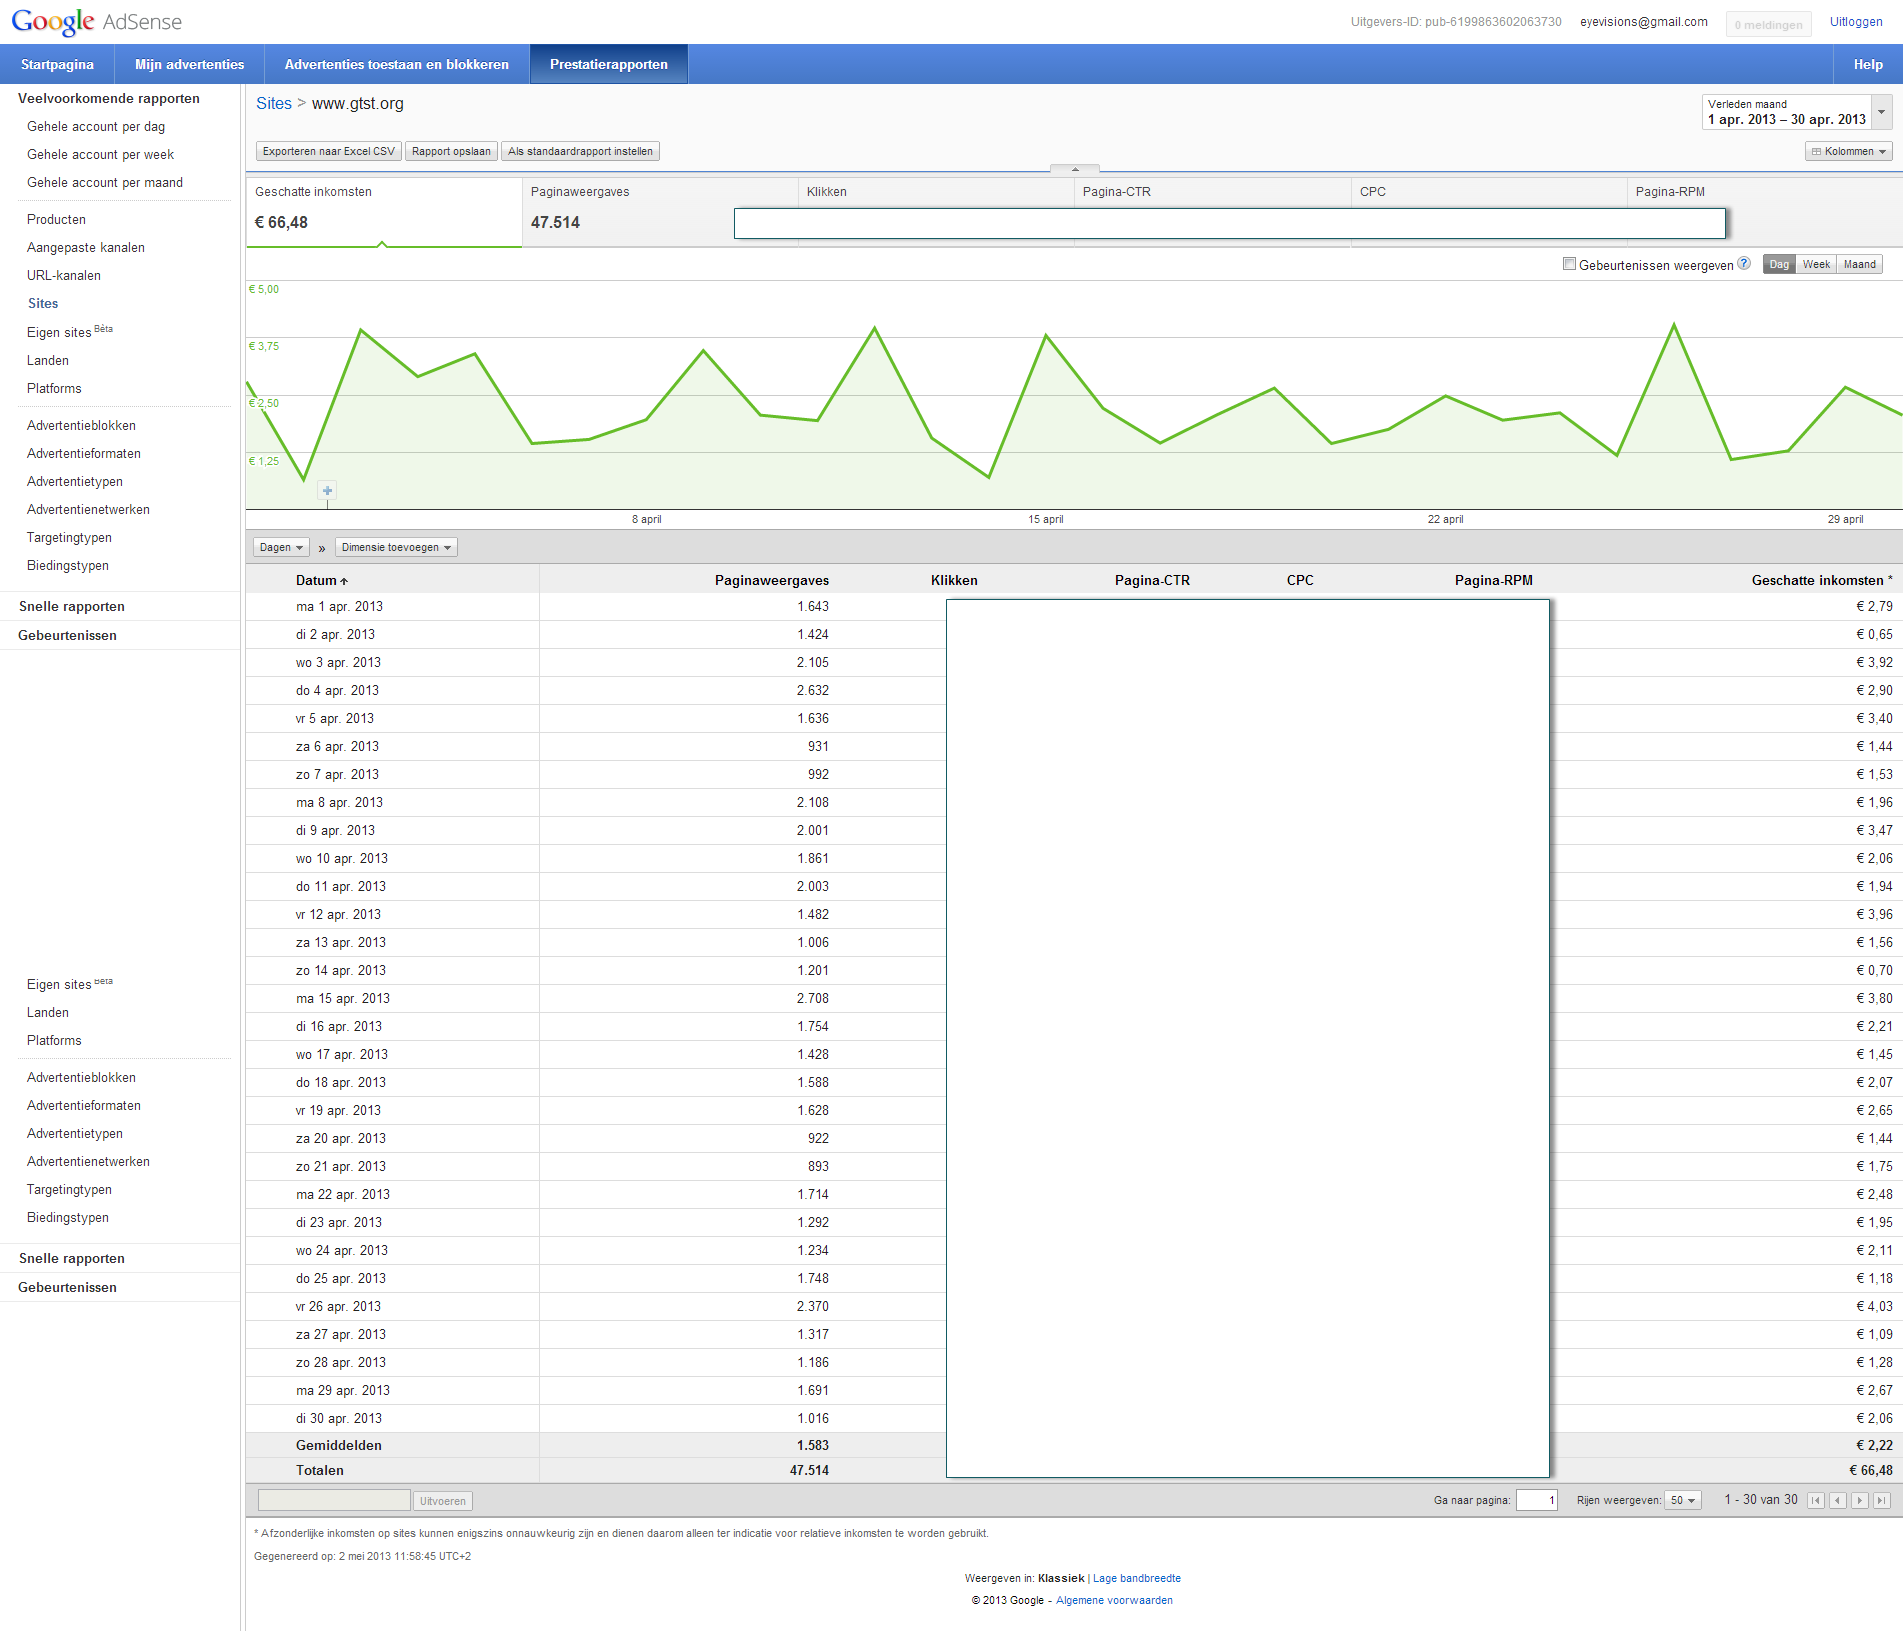Open the upper Eigen sites Bèta report
The width and height of the screenshot is (1903, 1631).
coord(70,332)
